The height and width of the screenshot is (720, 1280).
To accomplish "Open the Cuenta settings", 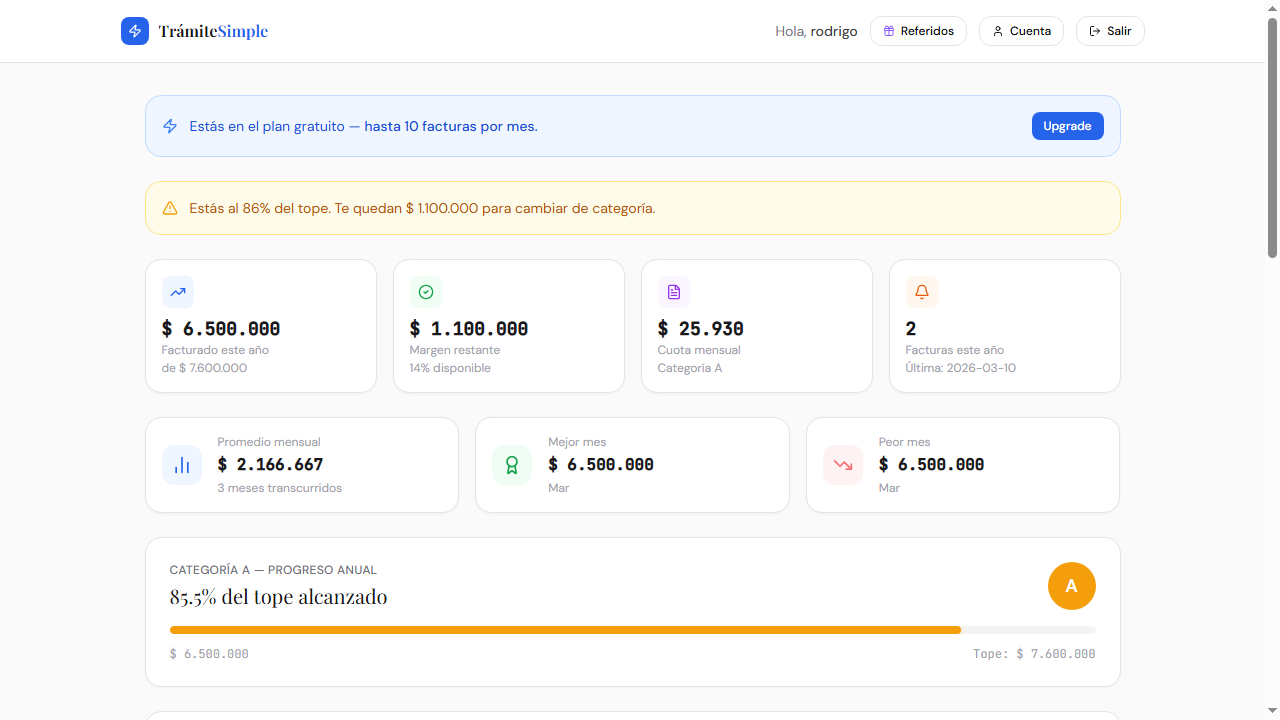I will click(1021, 31).
